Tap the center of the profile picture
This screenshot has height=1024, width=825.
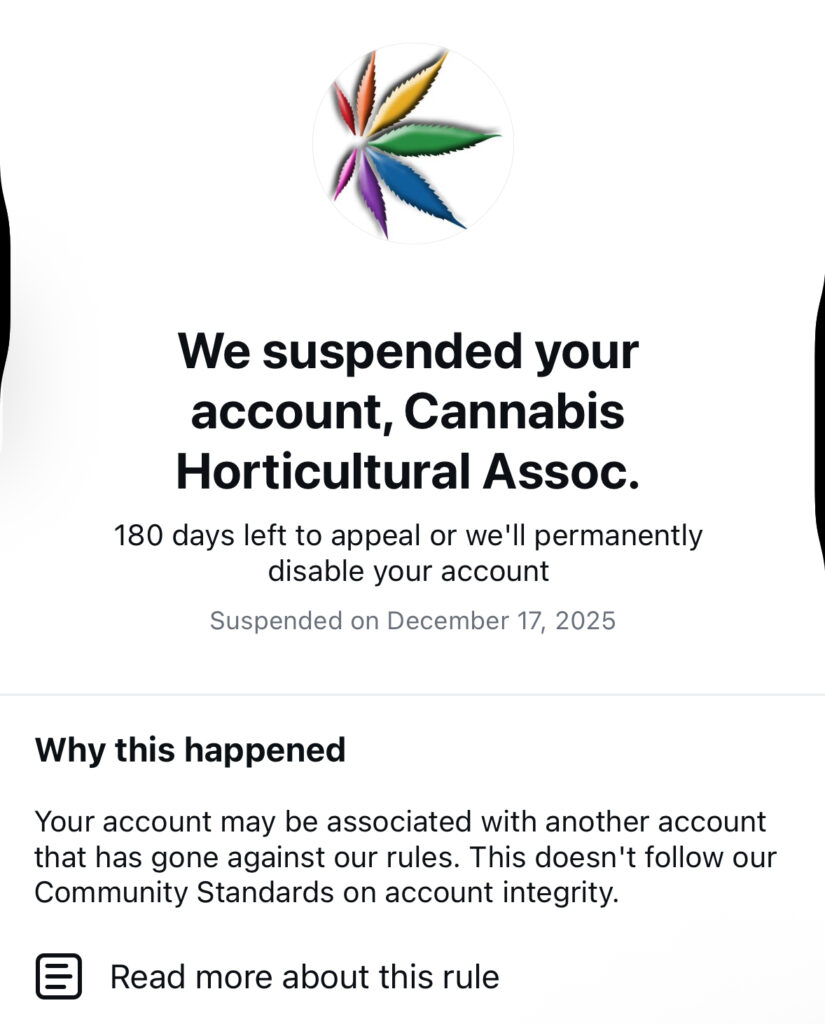tap(412, 142)
